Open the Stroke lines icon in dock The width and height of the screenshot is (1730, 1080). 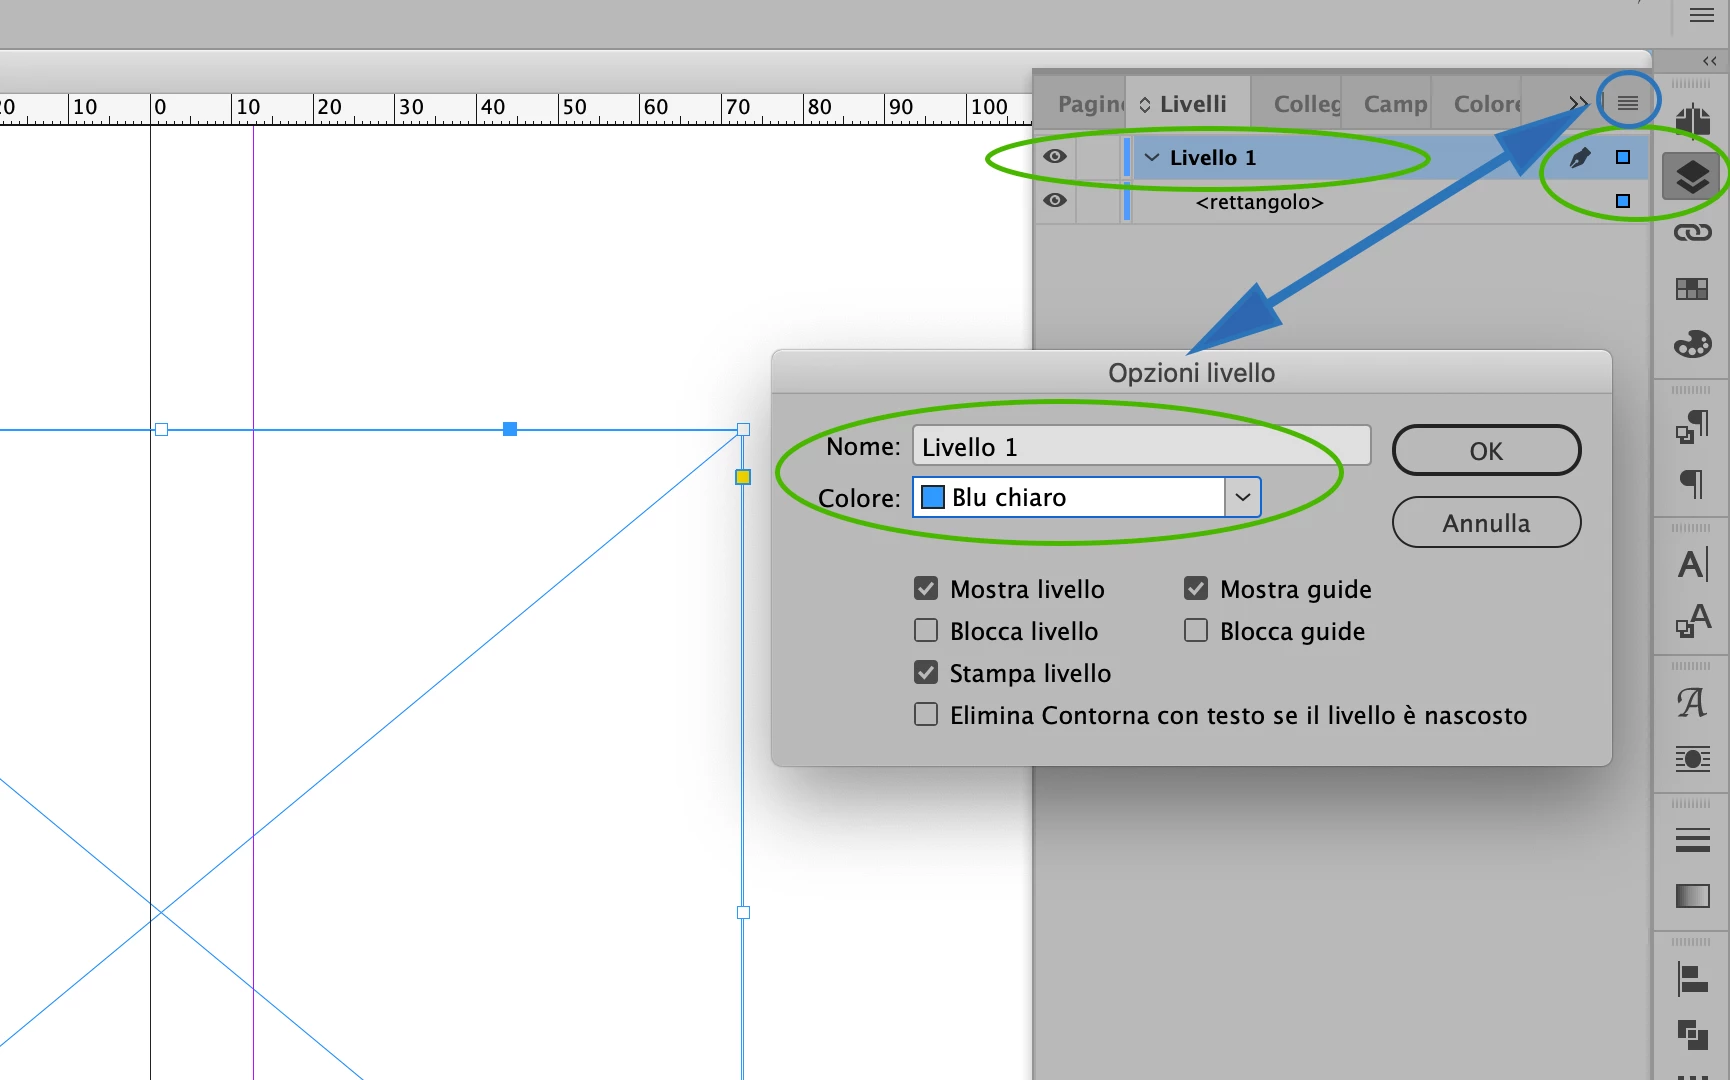pos(1692,840)
